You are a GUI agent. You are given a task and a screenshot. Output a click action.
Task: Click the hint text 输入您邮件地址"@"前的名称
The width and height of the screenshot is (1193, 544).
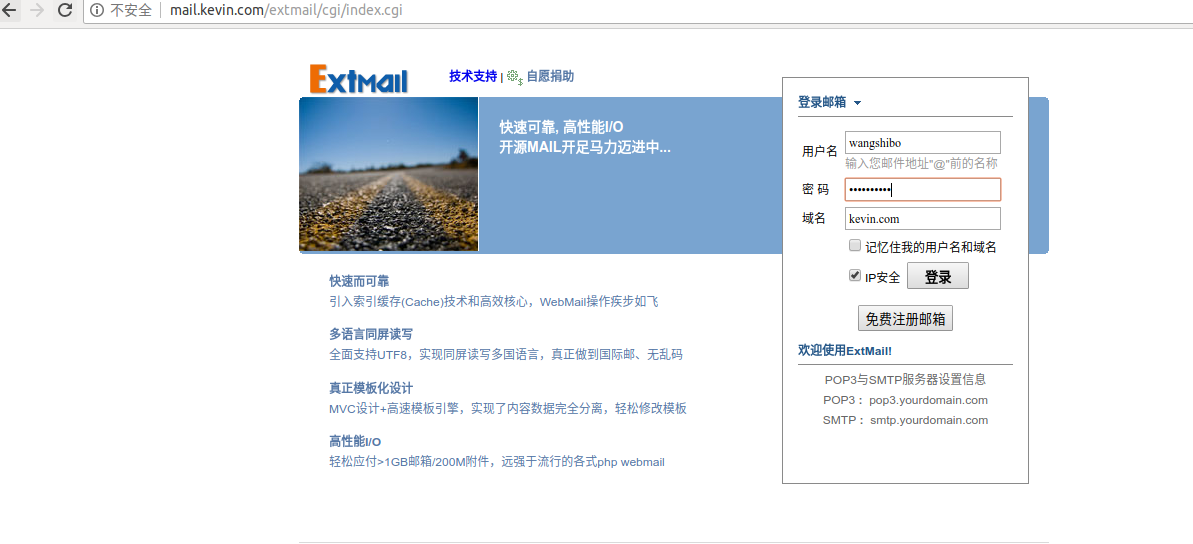(x=921, y=163)
